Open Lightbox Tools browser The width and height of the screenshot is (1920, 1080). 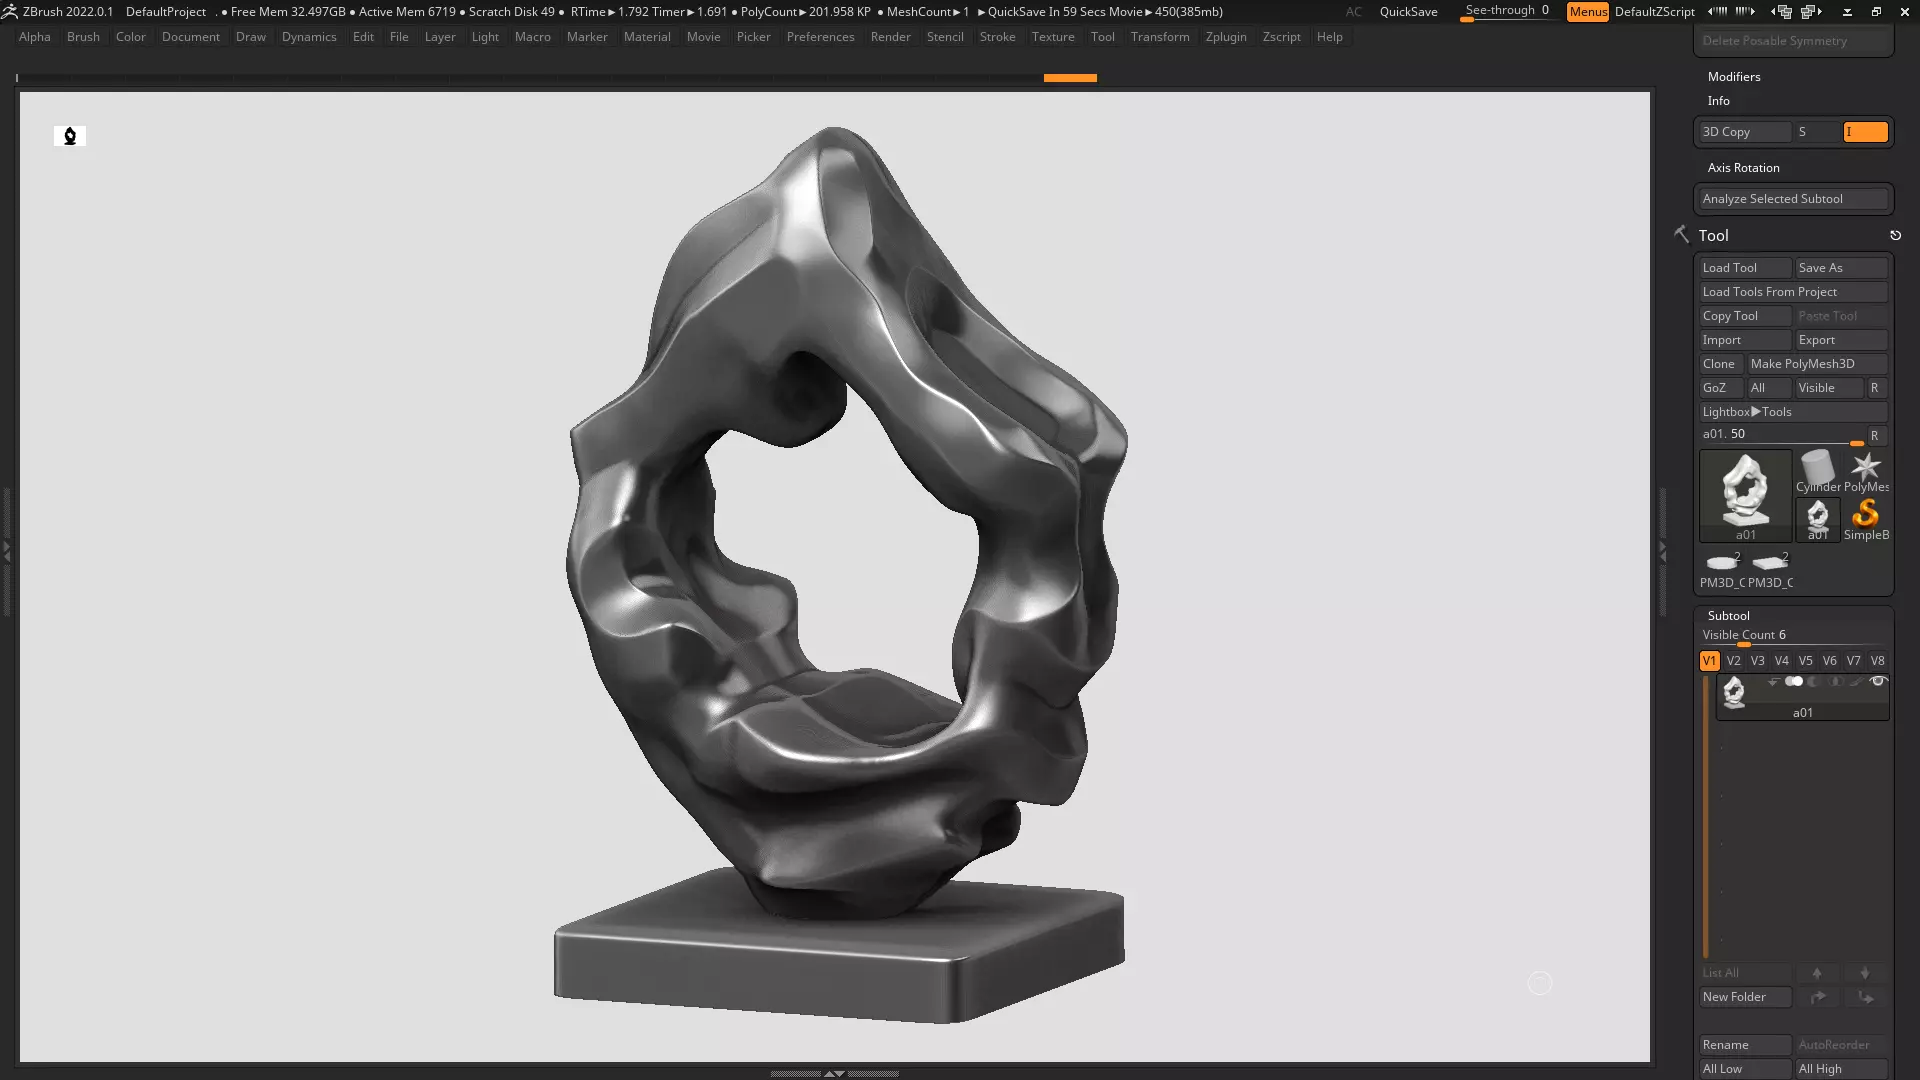1793,412
